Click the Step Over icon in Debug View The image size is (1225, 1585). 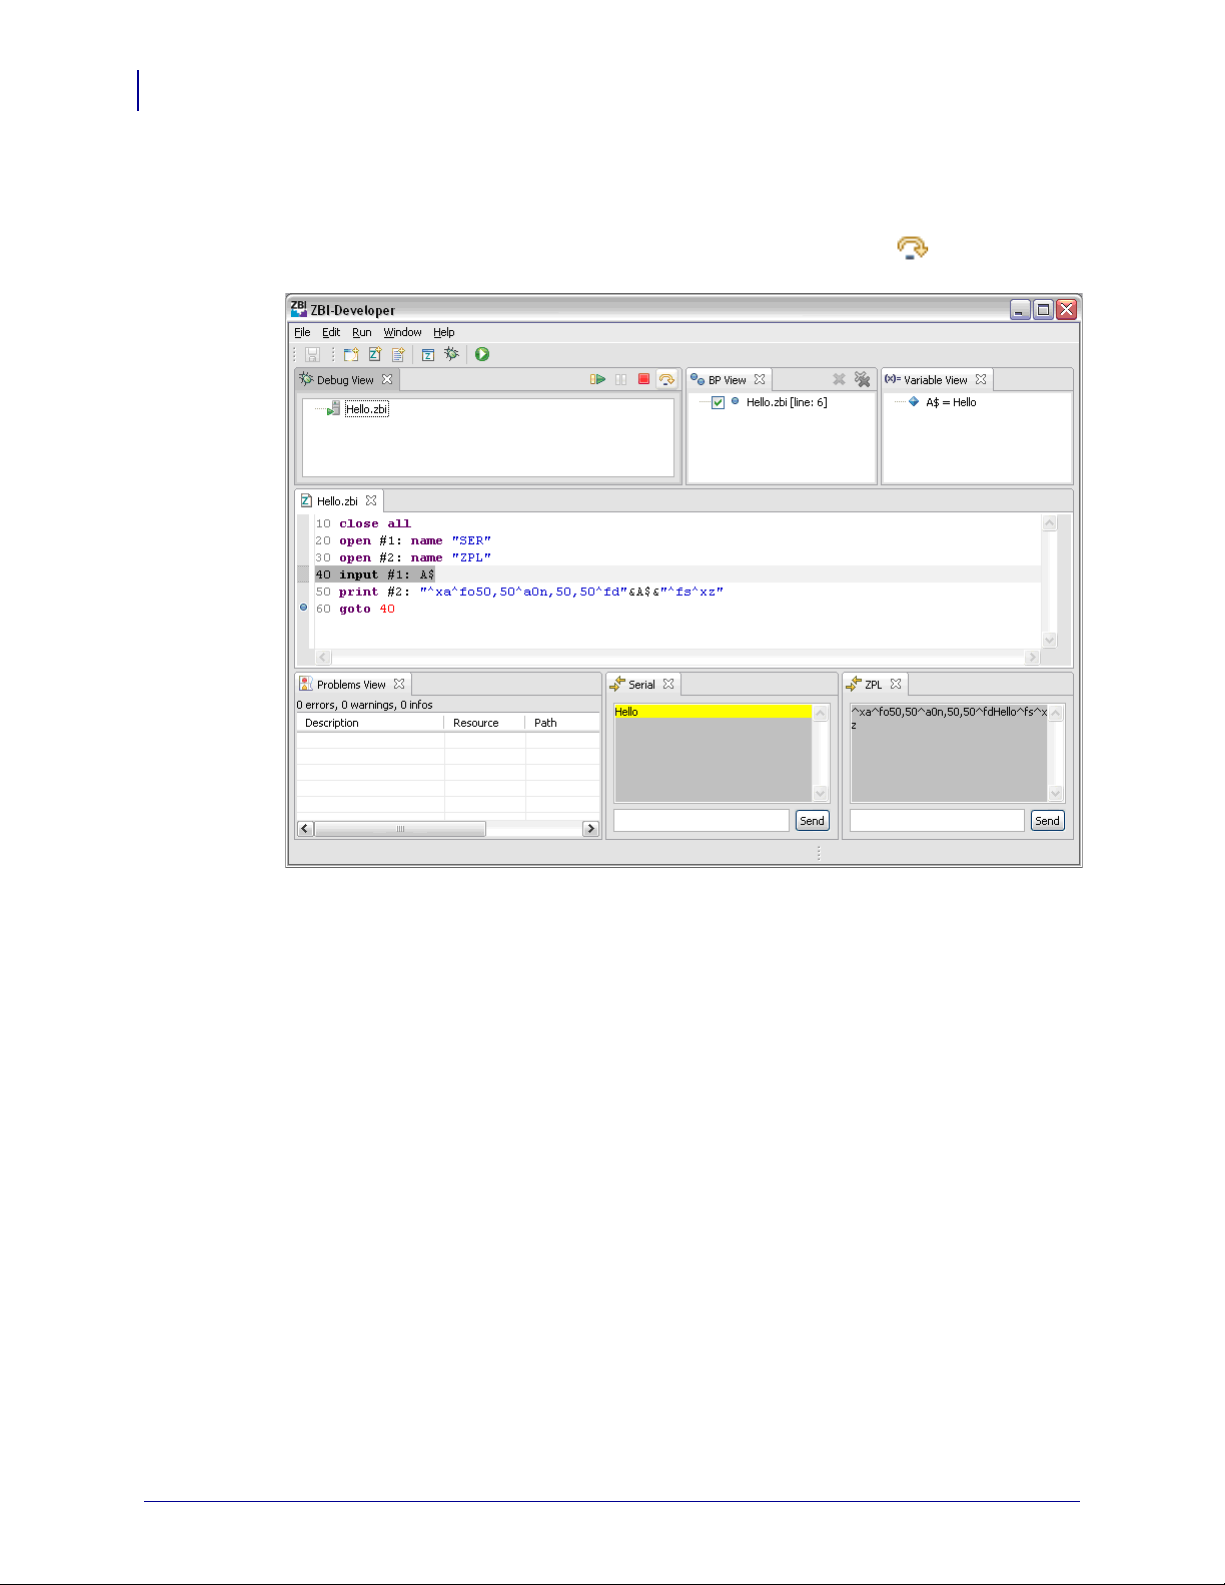667,379
